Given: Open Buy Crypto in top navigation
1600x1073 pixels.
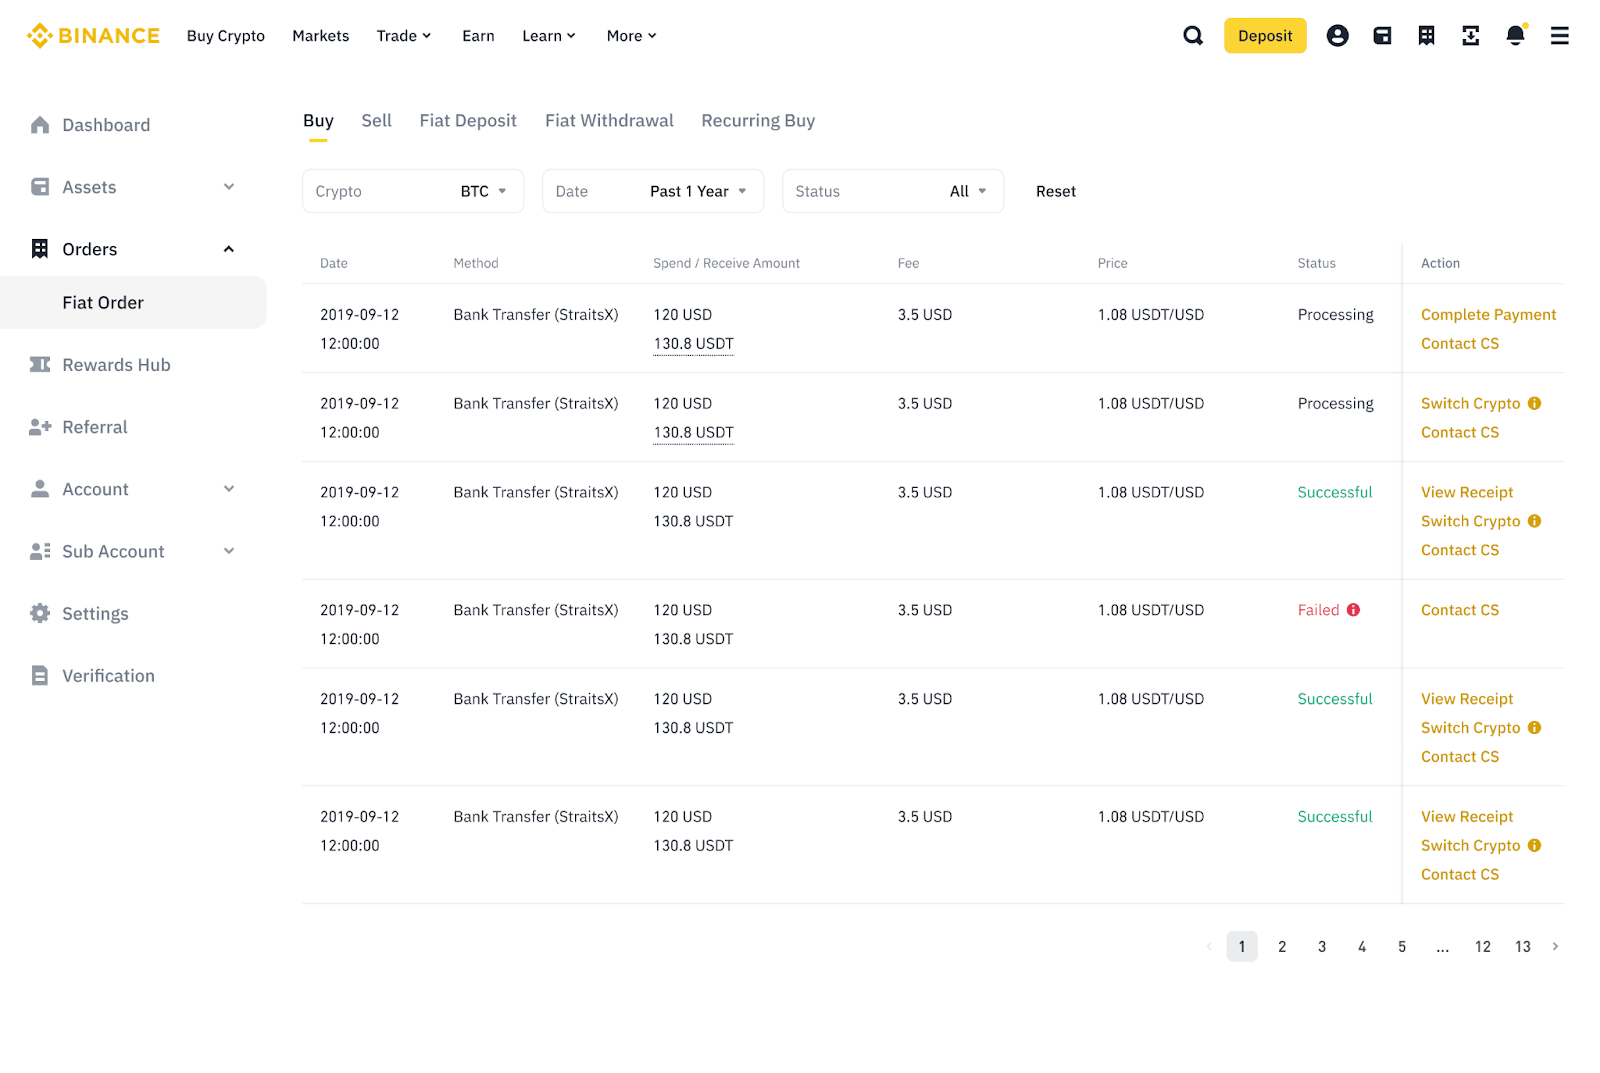Looking at the screenshot, I should coord(226,36).
